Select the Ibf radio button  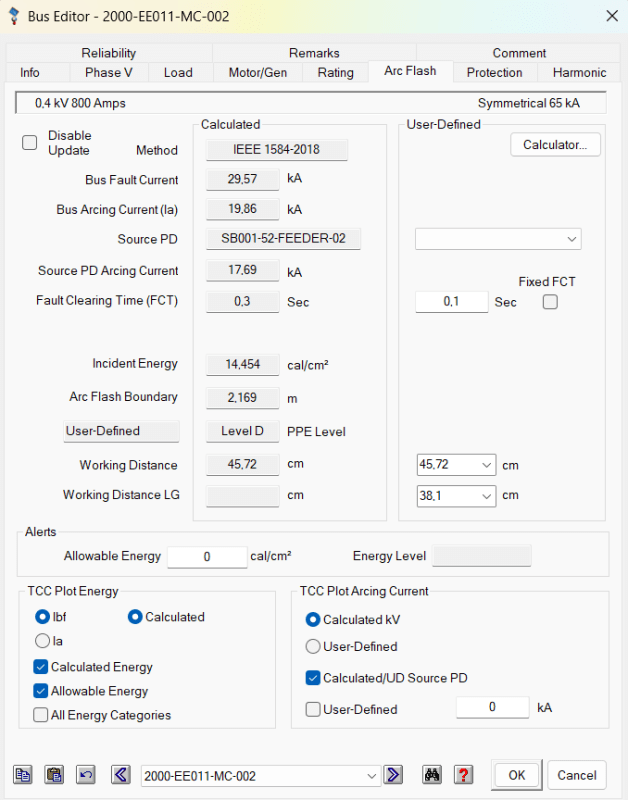tap(42, 617)
